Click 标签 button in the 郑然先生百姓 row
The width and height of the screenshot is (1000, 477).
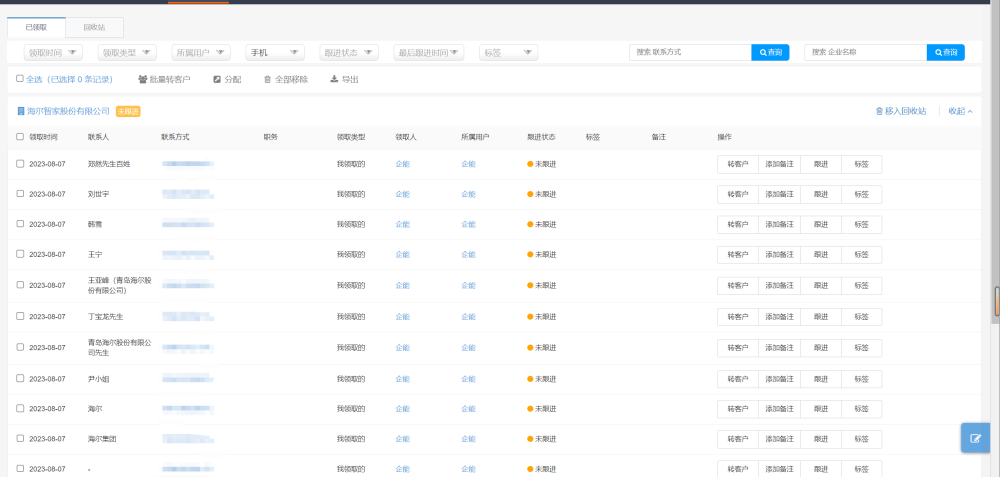pyautogui.click(x=862, y=164)
